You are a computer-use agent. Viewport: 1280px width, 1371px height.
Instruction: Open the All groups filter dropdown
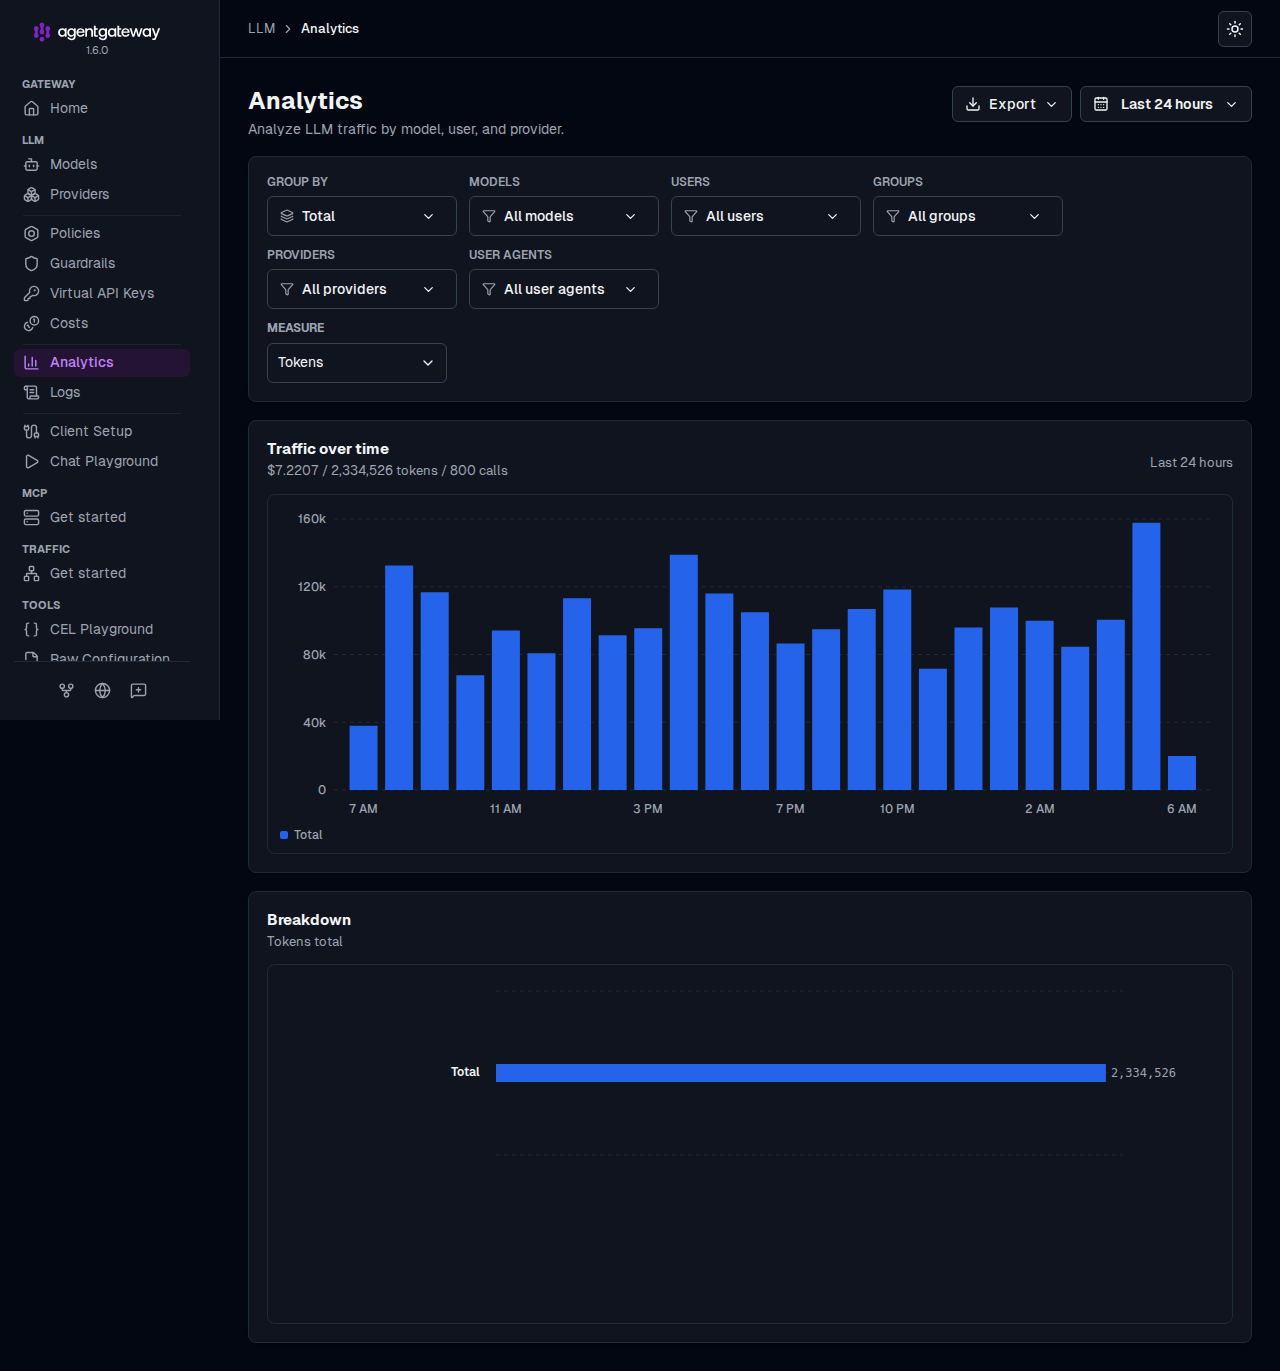(x=968, y=216)
